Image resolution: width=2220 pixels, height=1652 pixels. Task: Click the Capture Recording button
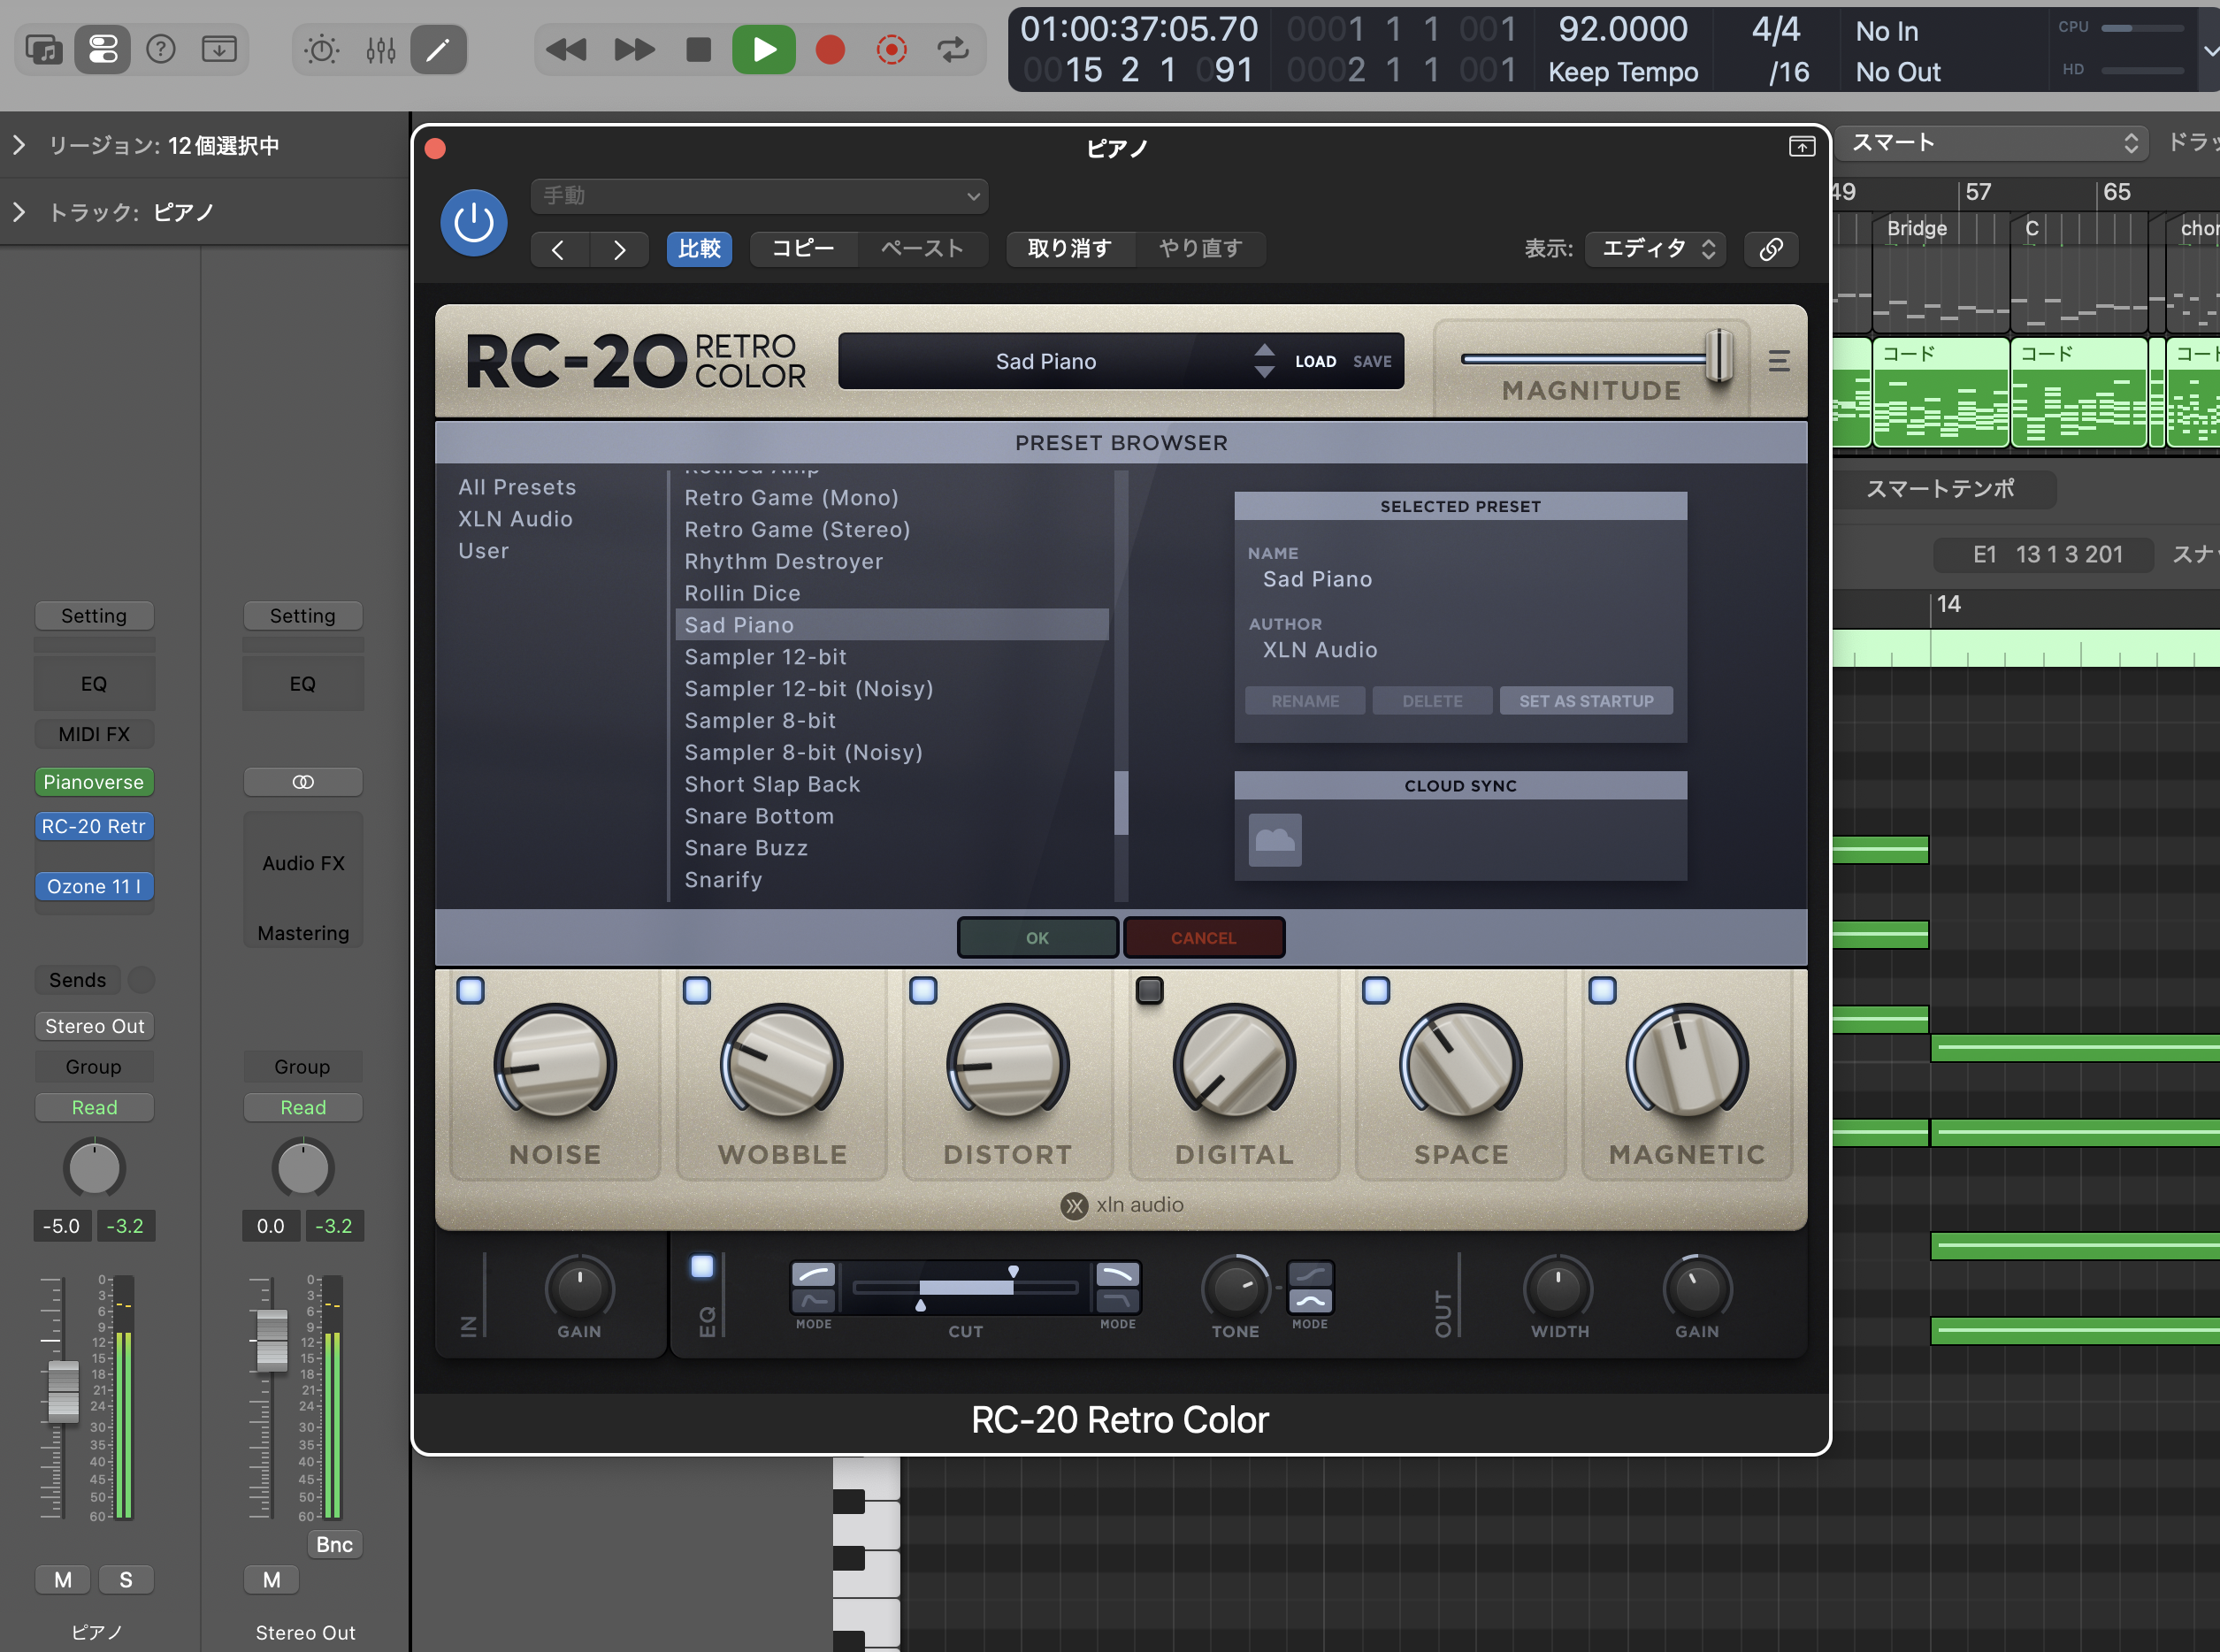[891, 49]
